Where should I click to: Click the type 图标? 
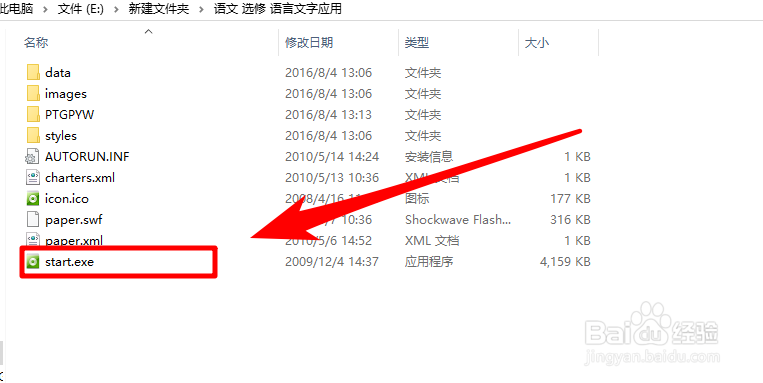[x=417, y=199]
